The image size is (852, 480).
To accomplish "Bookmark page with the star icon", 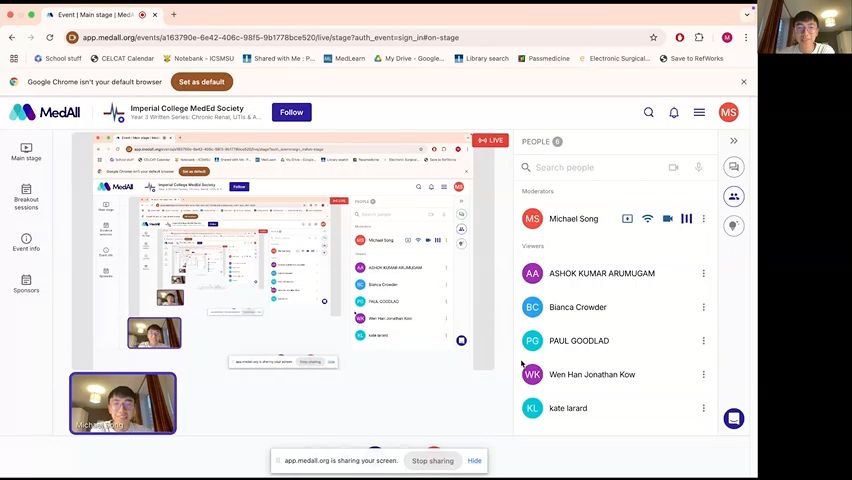I will (x=653, y=38).
